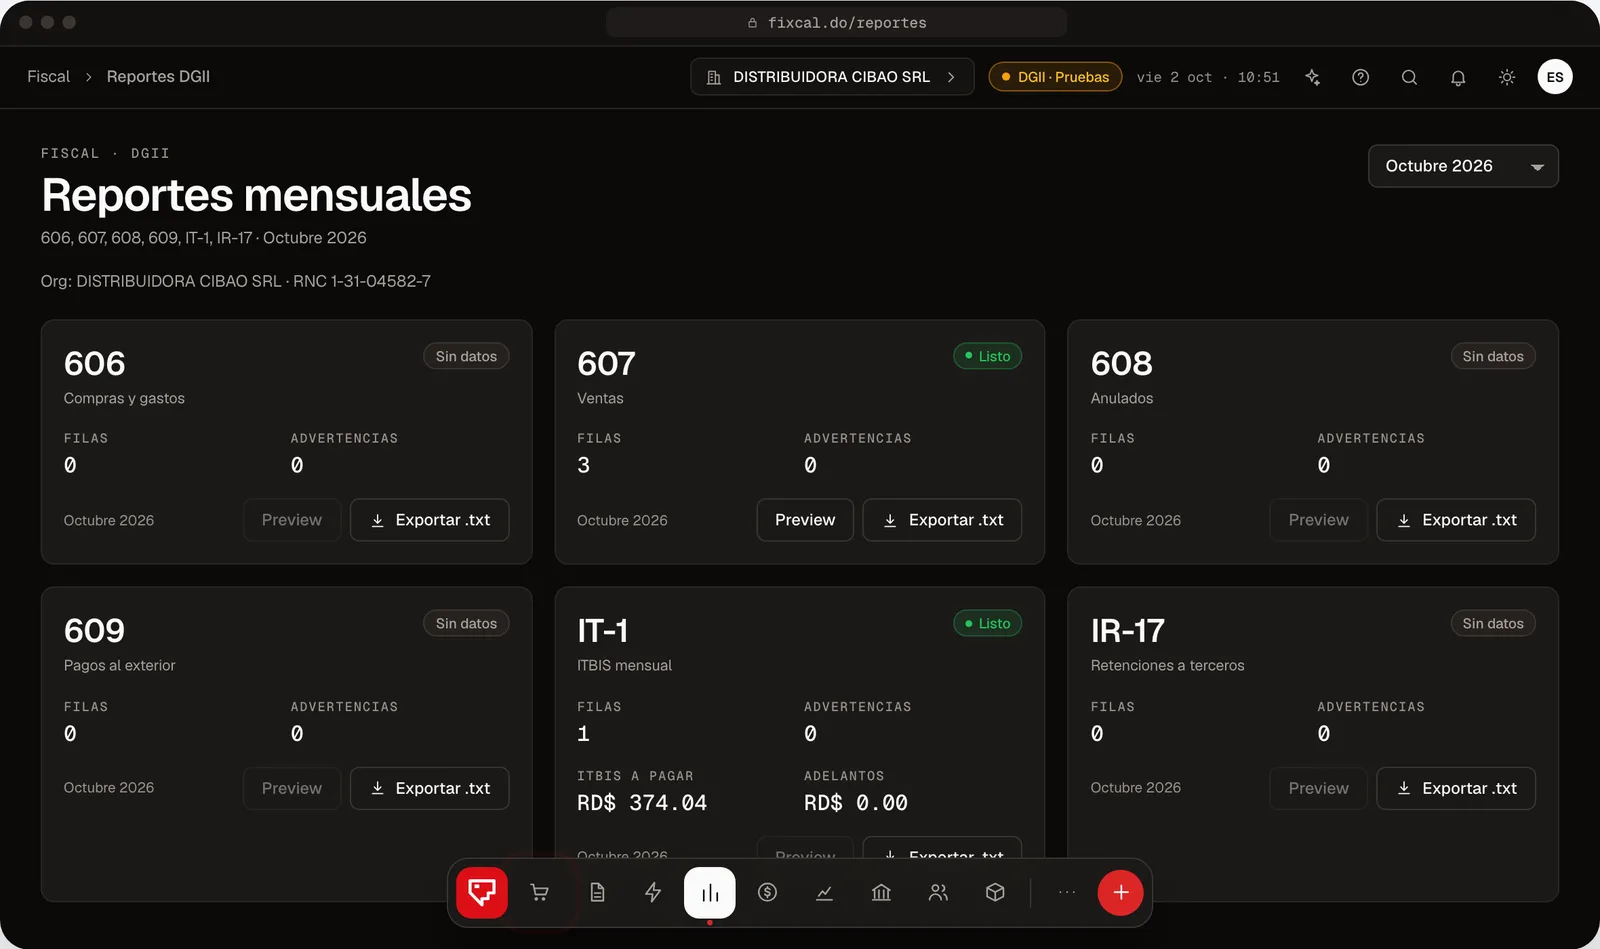Click Preview on the 608 card
The image size is (1600, 949).
tap(1319, 520)
